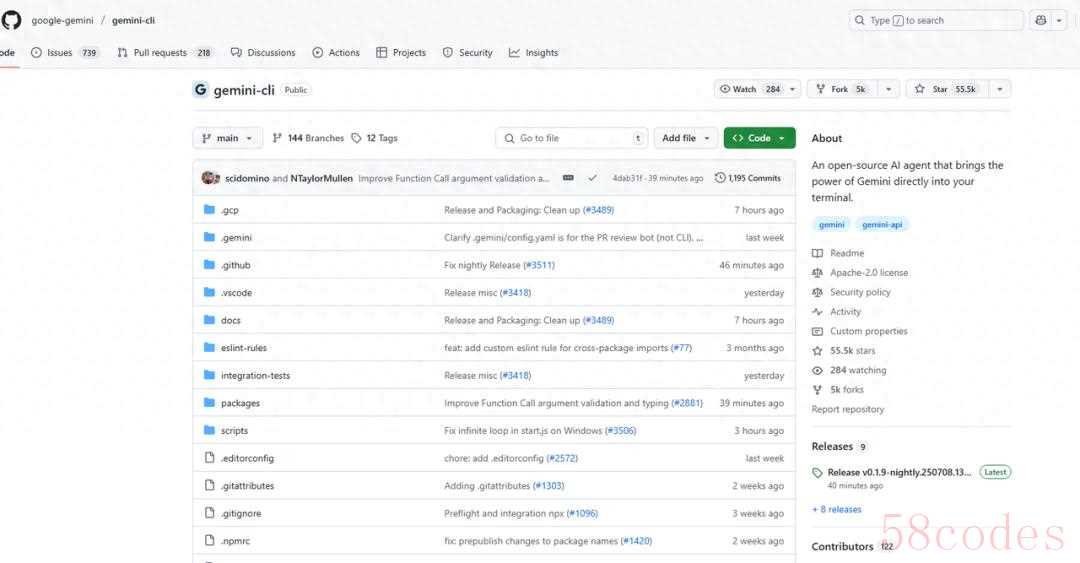Image resolution: width=1080 pixels, height=563 pixels.
Task: Open the integration-tests folder
Action: point(256,376)
